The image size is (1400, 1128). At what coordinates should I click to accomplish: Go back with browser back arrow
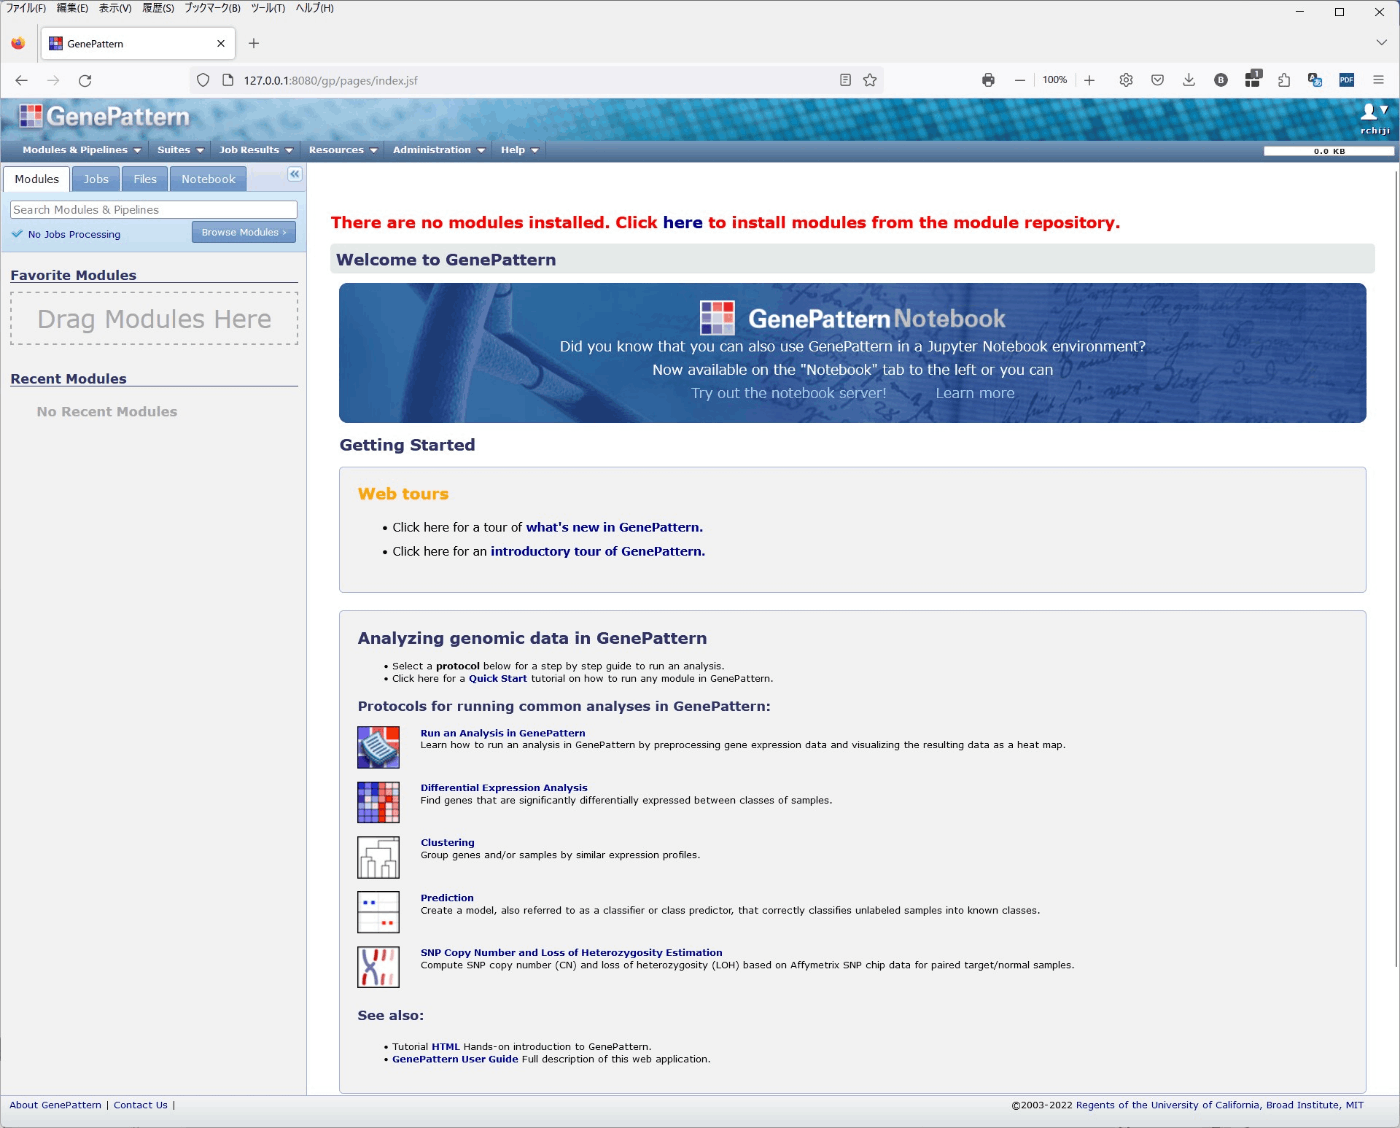point(22,80)
